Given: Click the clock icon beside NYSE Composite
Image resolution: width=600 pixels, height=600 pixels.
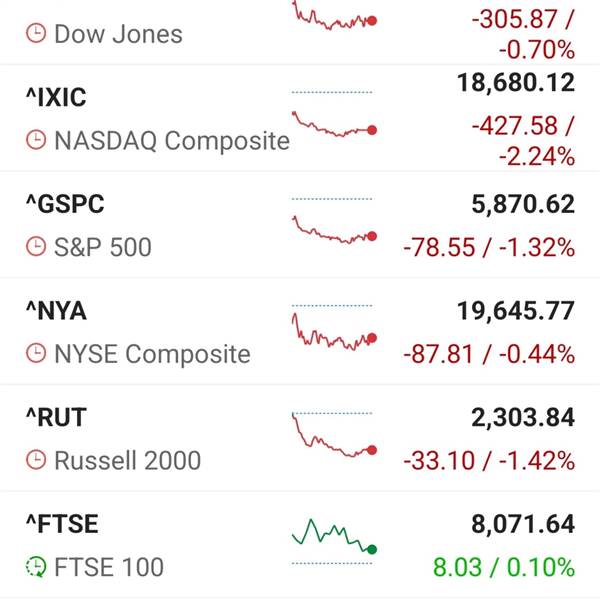Looking at the screenshot, I should tap(36, 353).
